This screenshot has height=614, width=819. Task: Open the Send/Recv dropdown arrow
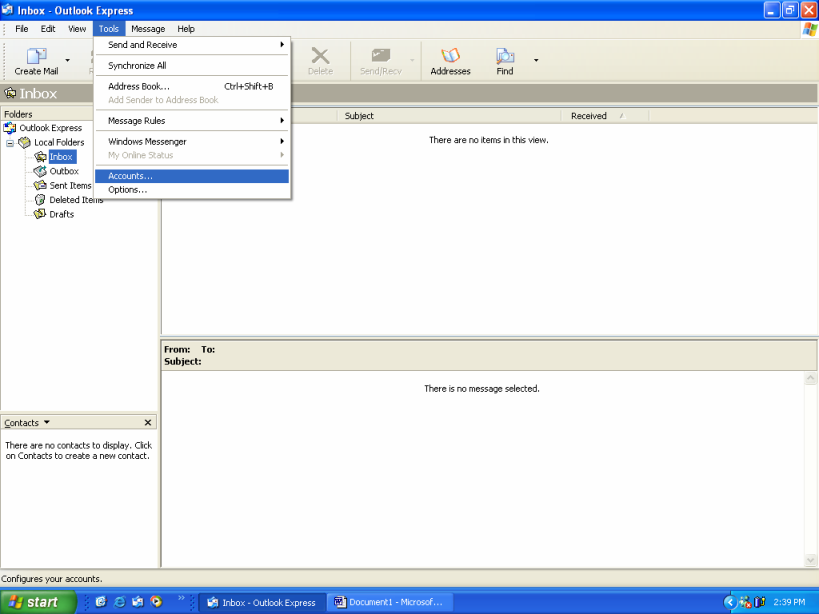412,60
